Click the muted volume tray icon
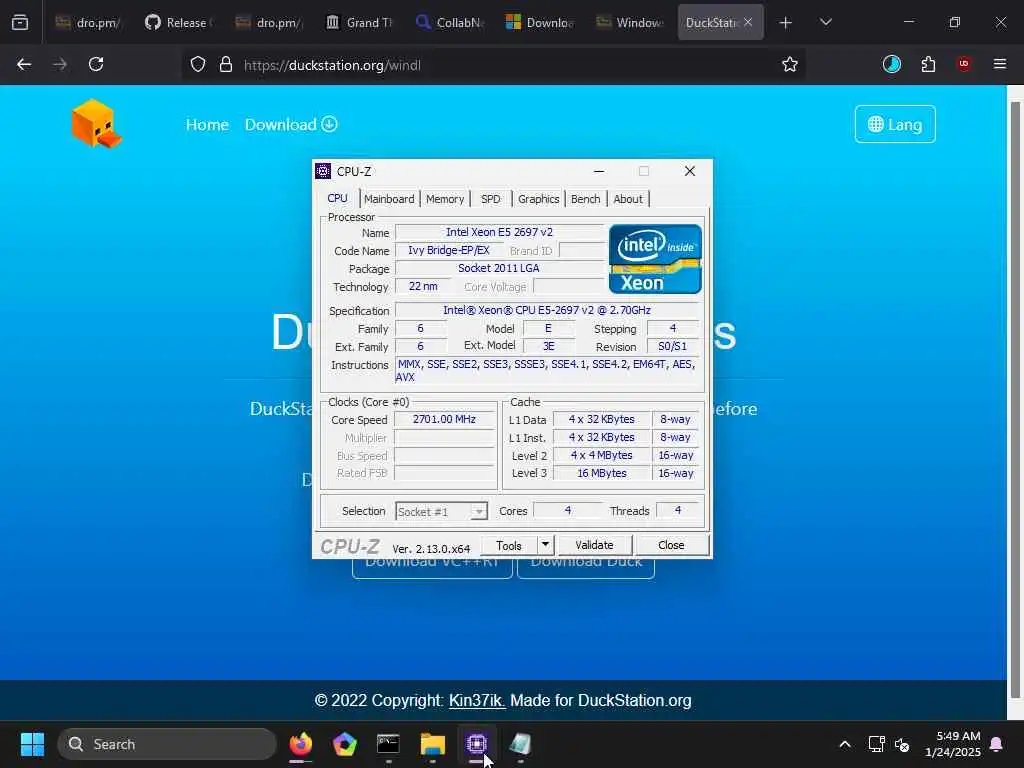 tap(903, 744)
